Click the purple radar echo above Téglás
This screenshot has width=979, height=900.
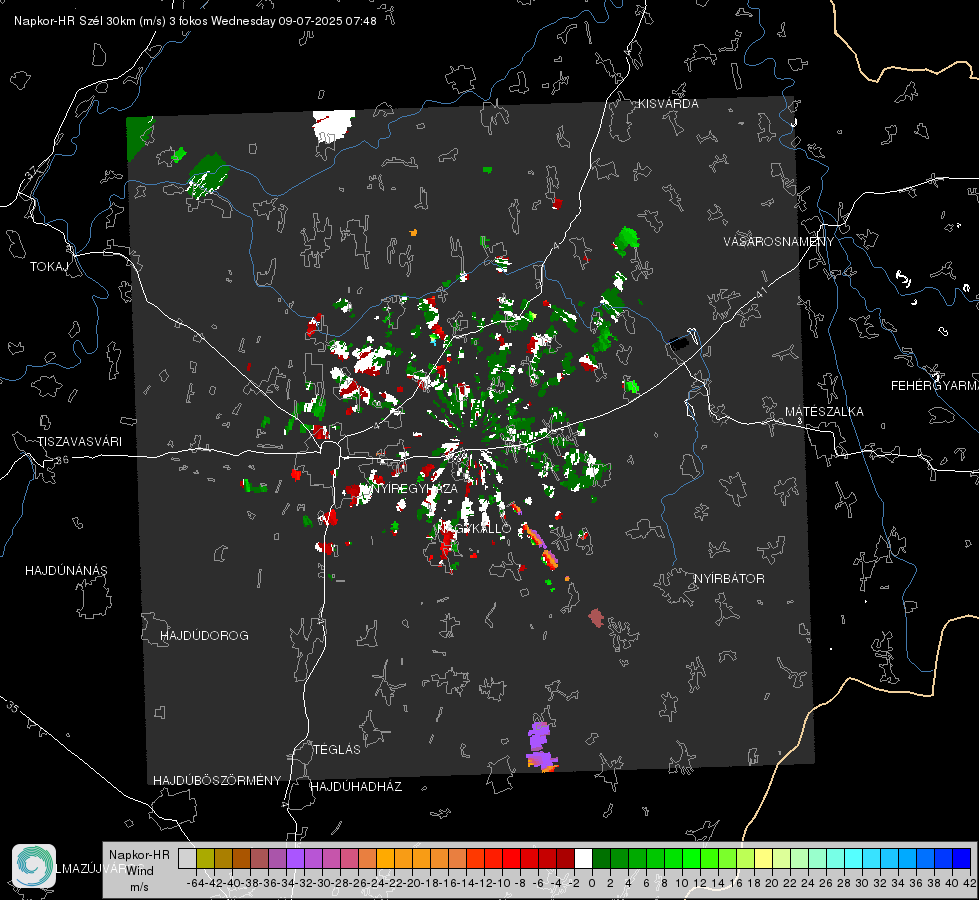pyautogui.click(x=541, y=747)
